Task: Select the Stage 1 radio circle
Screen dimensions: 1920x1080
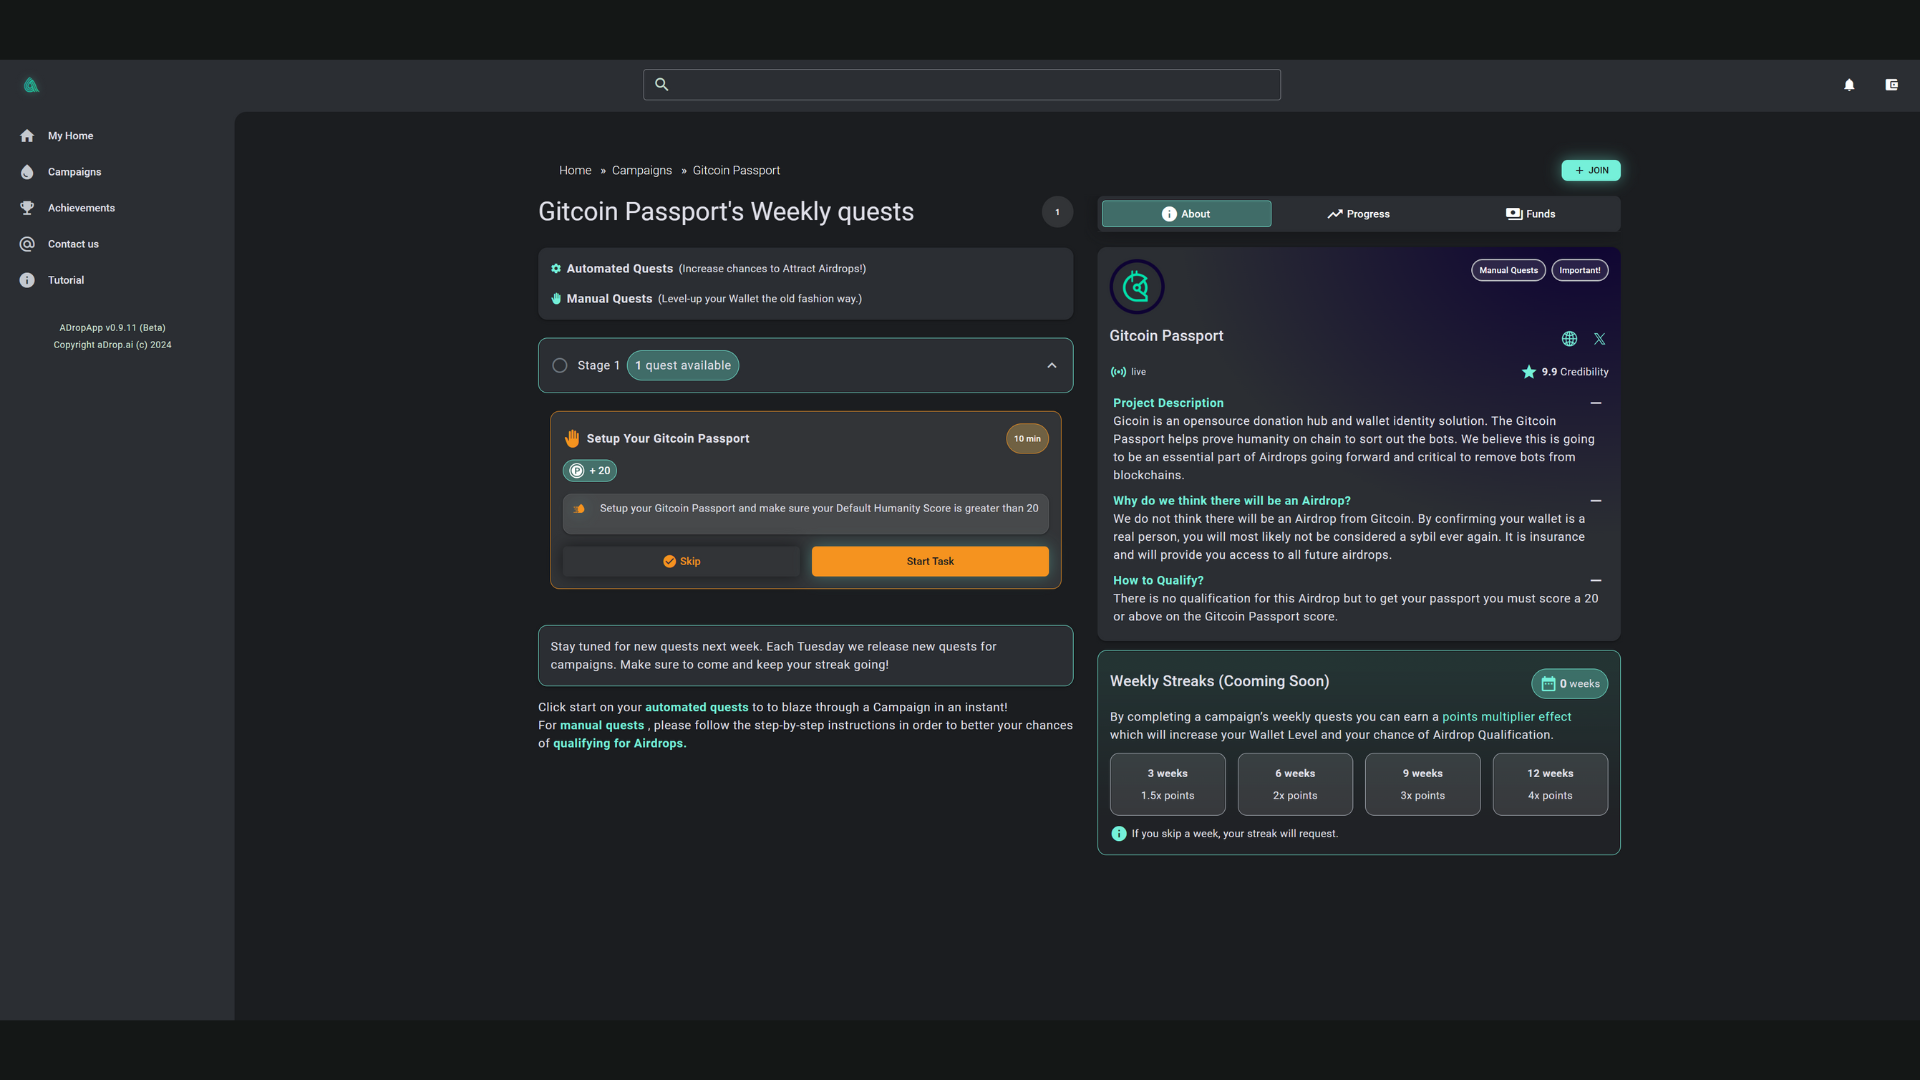Action: pos(559,365)
